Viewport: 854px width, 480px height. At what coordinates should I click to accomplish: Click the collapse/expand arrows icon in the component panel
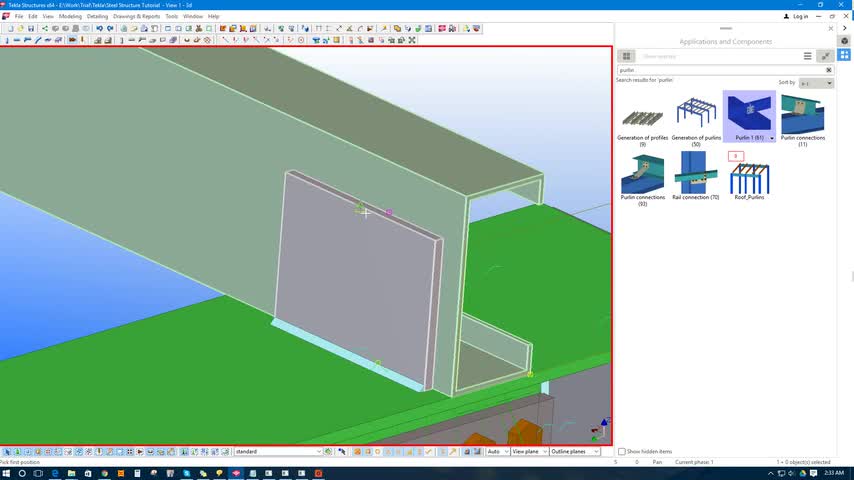pos(826,56)
